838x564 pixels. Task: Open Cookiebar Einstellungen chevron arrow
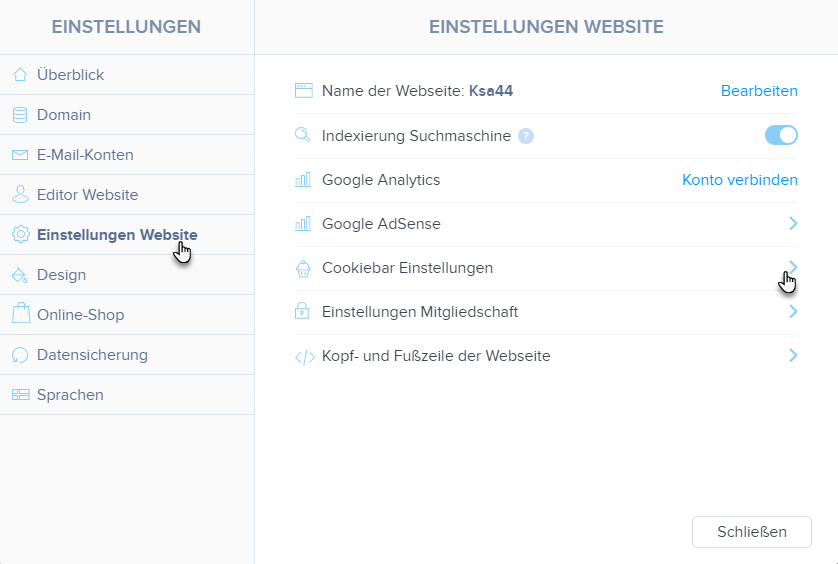(792, 267)
